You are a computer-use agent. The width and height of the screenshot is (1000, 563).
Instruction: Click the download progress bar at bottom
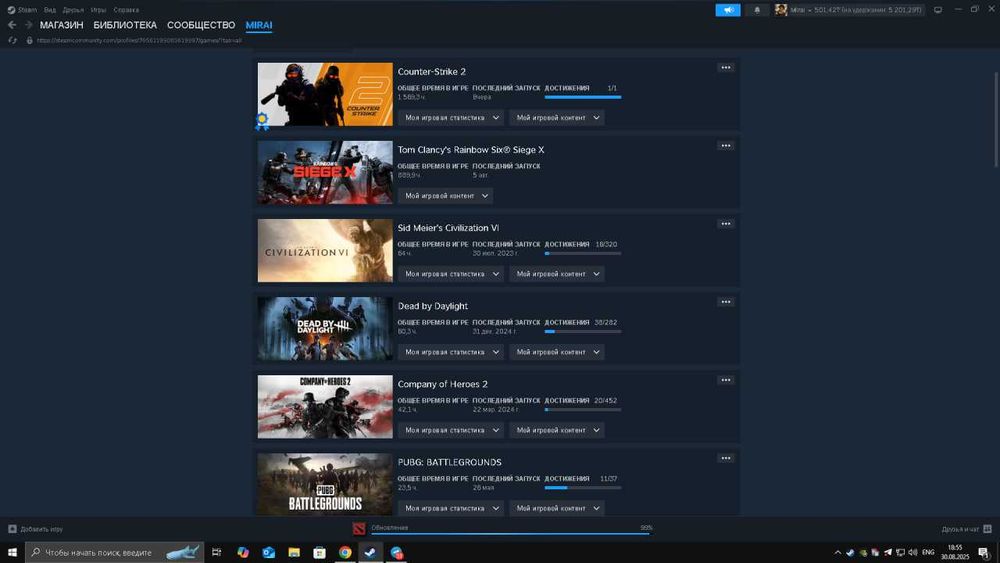tap(511, 533)
